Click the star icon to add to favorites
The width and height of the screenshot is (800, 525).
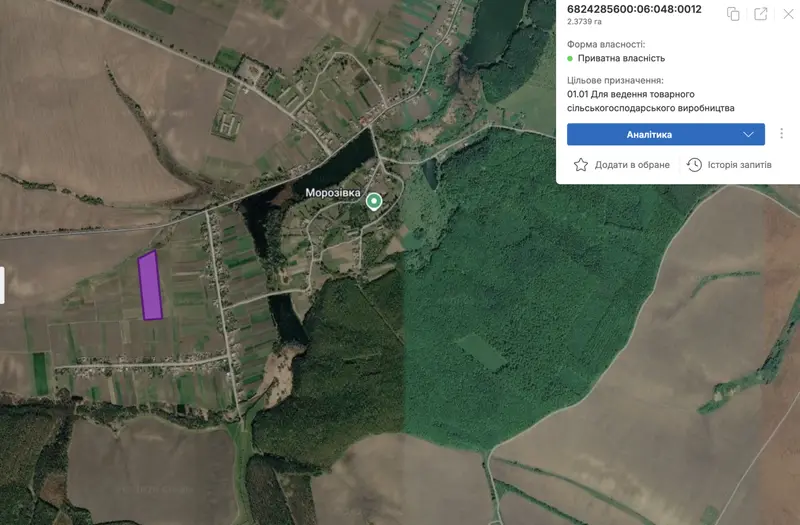(581, 165)
